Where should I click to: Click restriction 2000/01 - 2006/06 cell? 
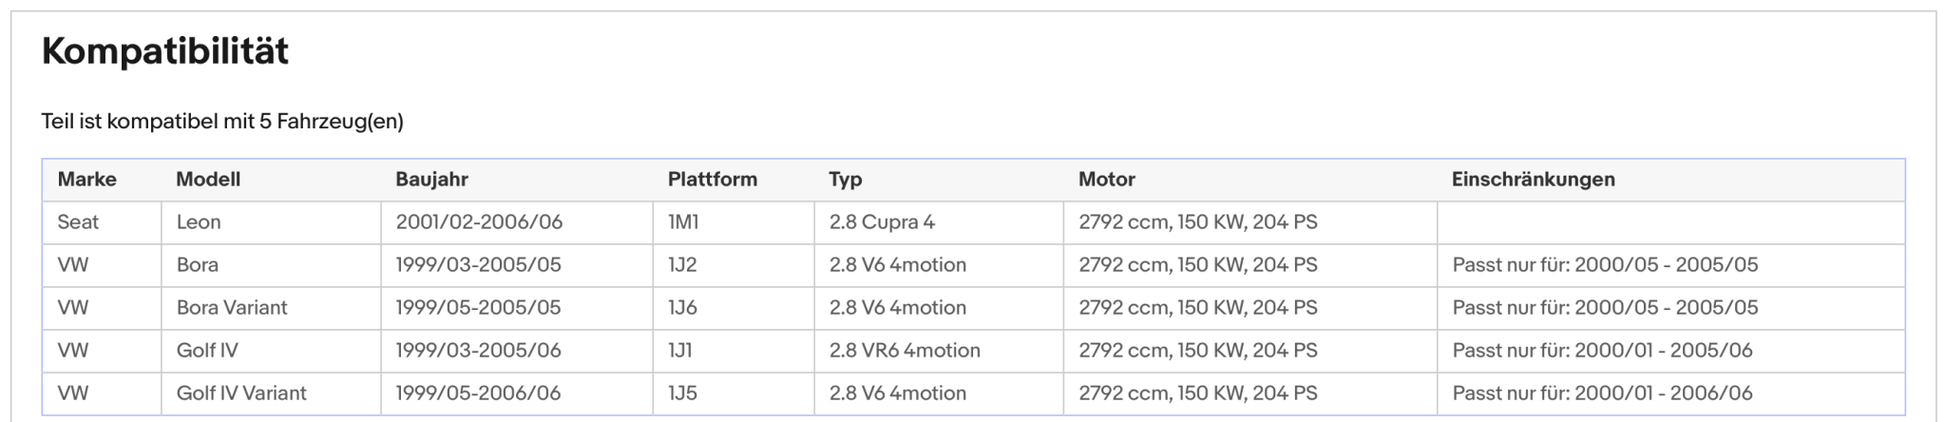(1602, 393)
